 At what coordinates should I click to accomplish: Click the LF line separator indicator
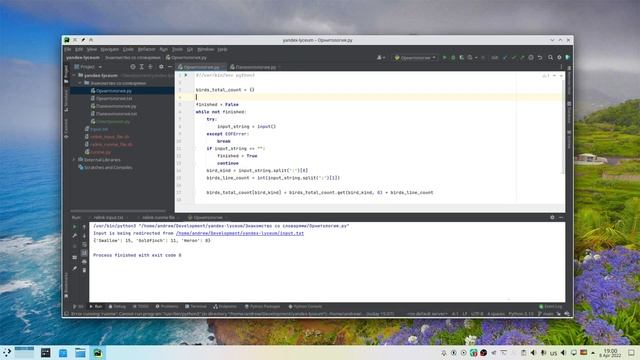coord(465,314)
